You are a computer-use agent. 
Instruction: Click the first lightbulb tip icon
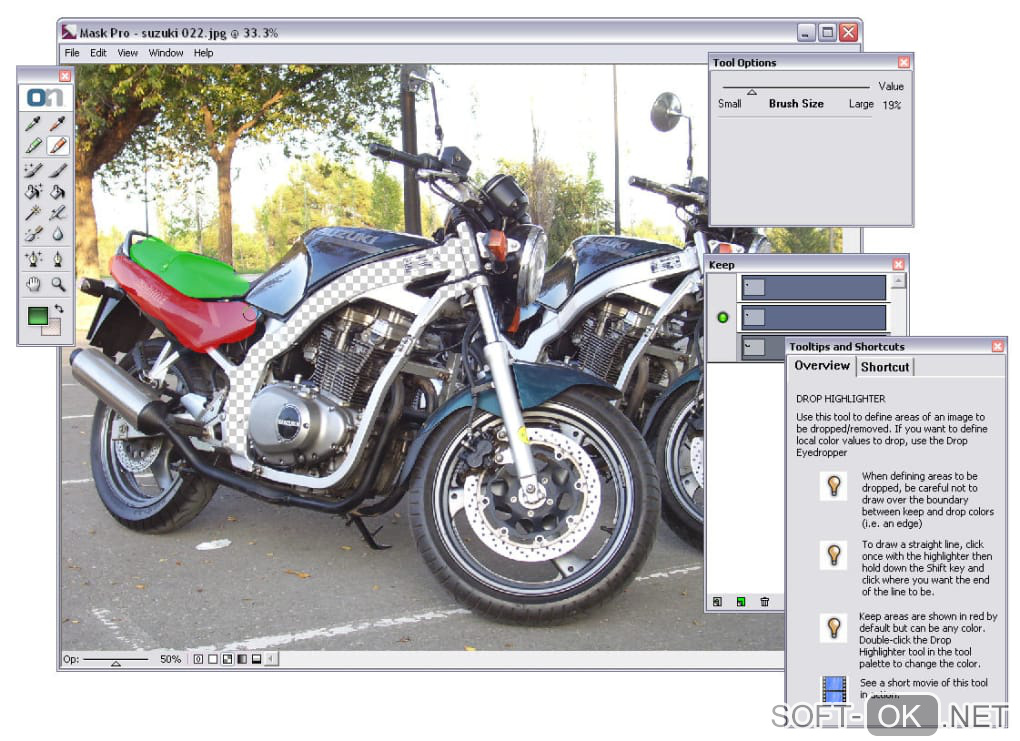pos(833,485)
